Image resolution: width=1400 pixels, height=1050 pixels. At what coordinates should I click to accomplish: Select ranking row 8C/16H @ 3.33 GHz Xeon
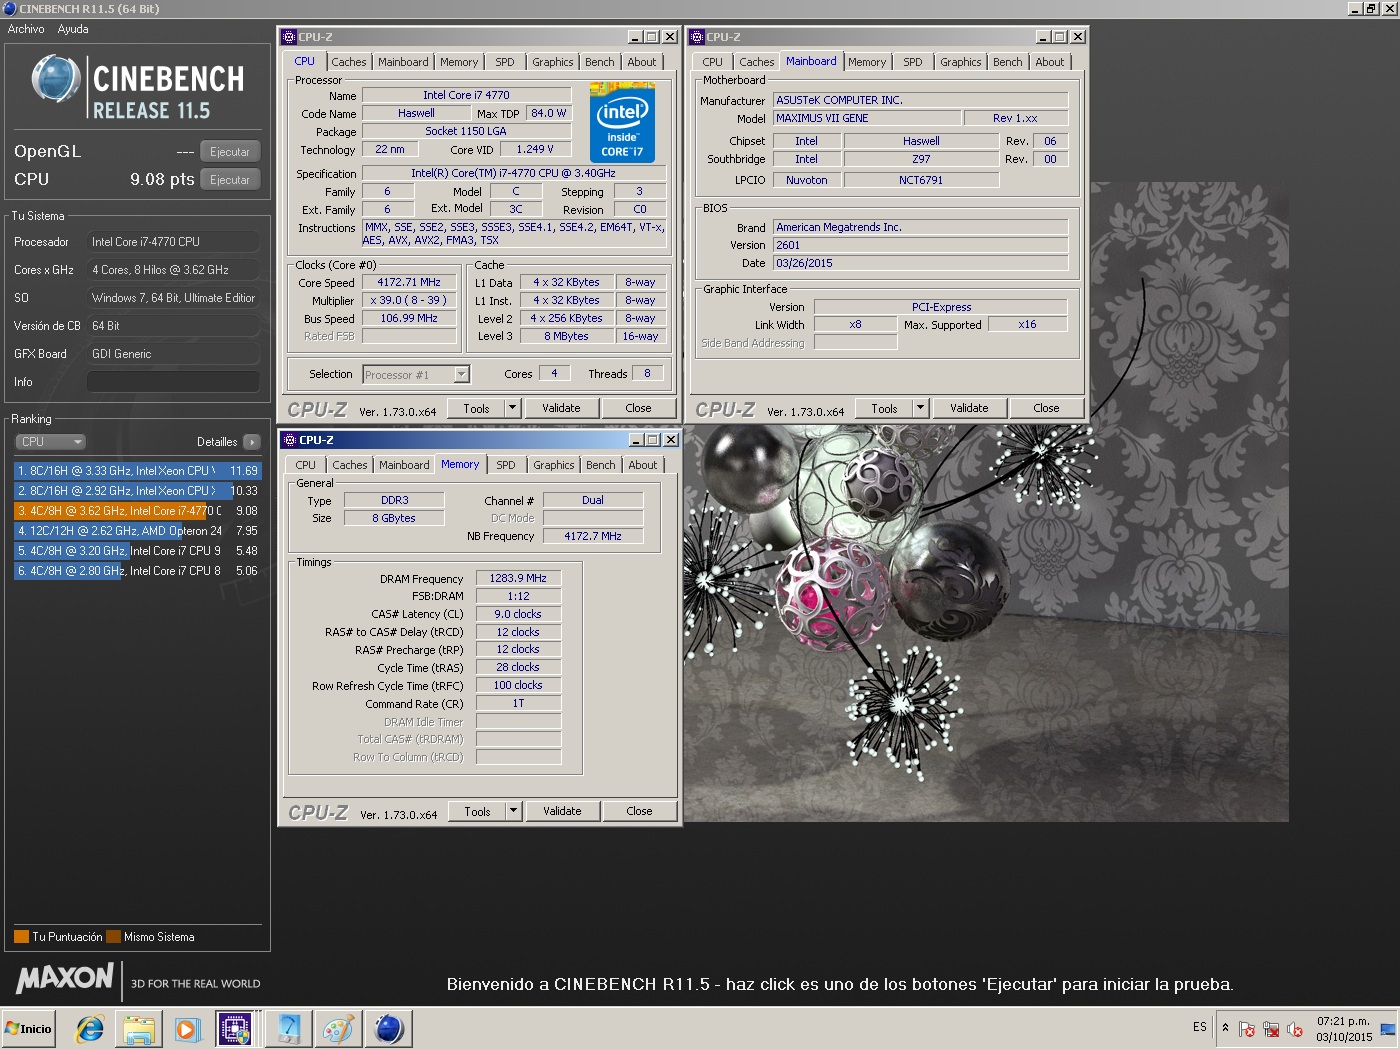tap(137, 471)
